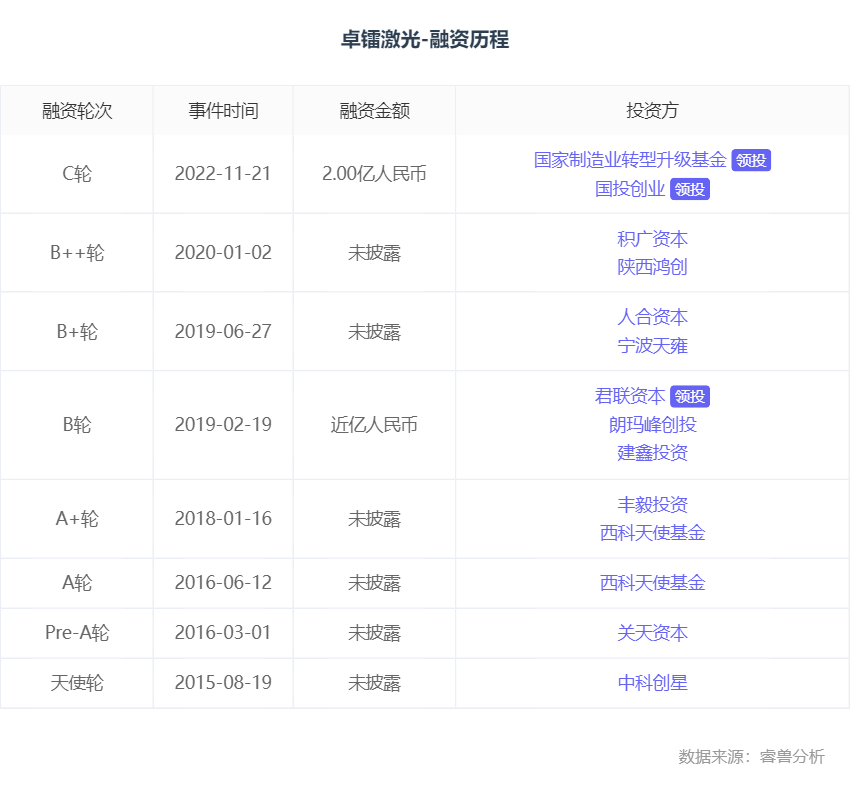Click 未披露 in the Pre-A轮 row

[374, 633]
